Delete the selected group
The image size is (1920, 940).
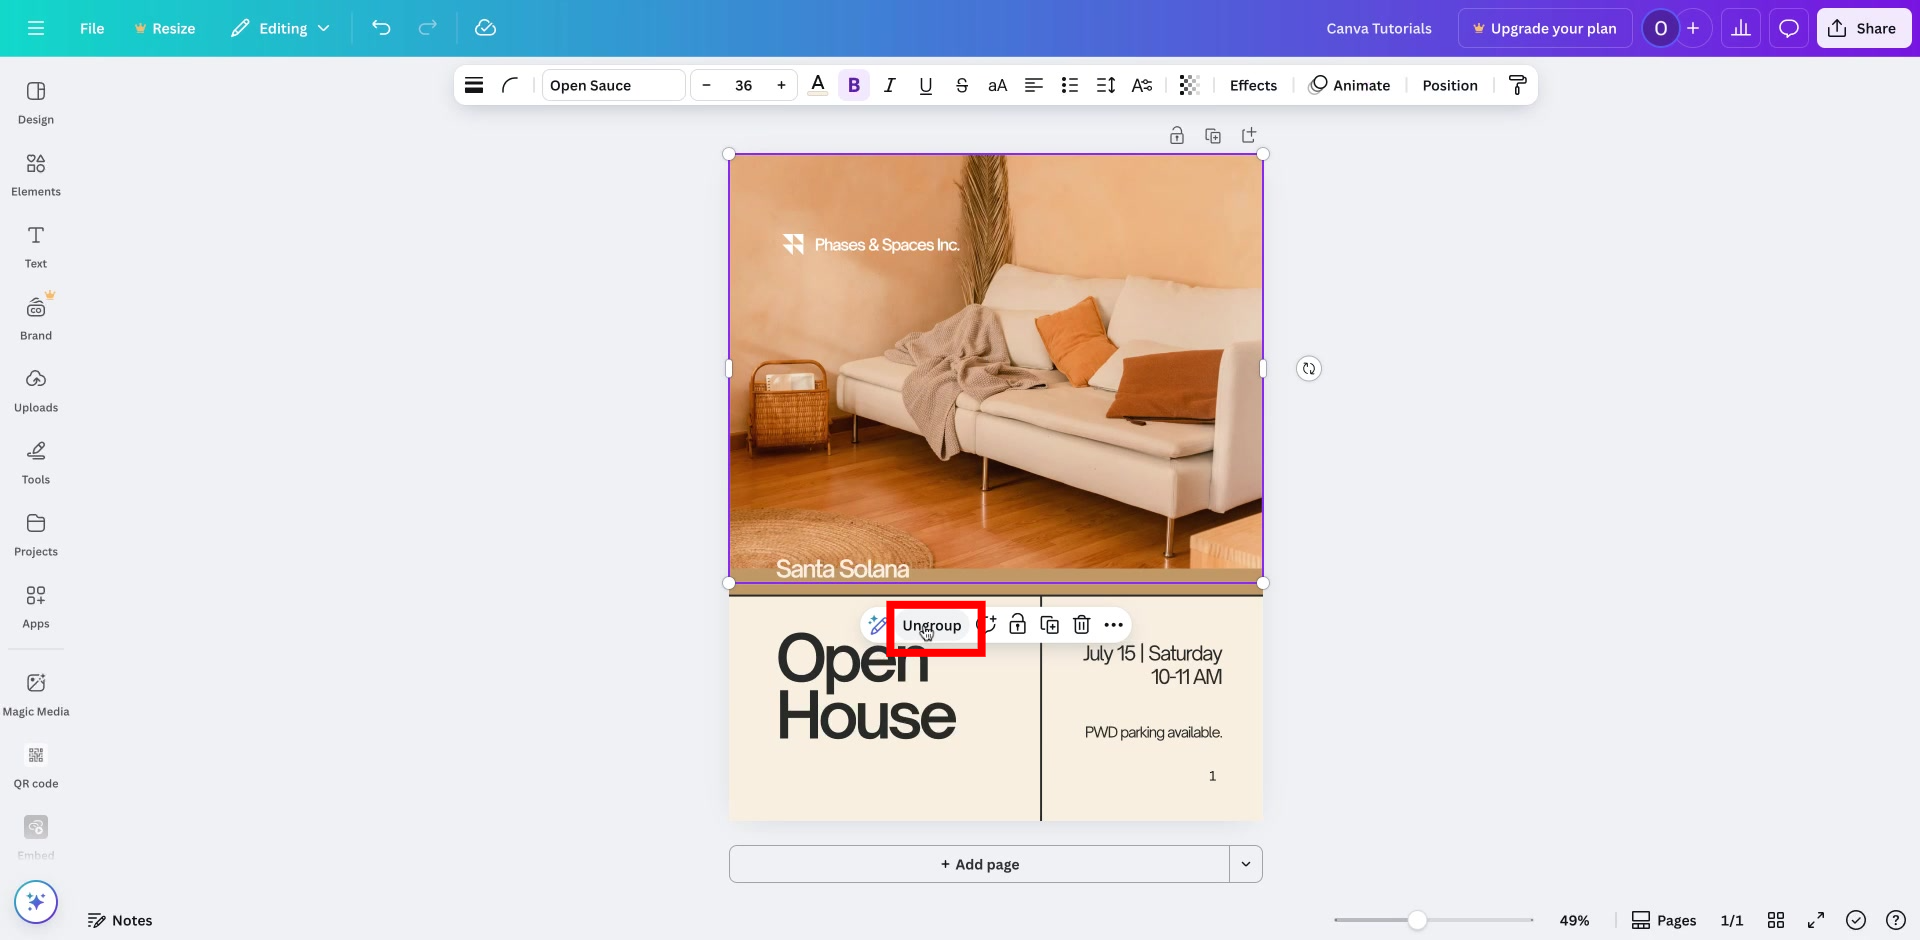(1081, 624)
